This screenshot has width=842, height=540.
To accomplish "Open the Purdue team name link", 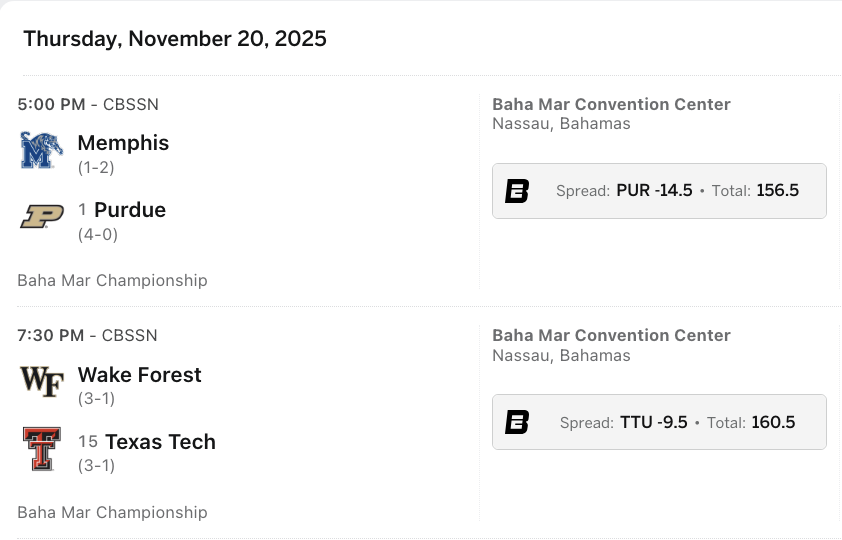I will [130, 210].
